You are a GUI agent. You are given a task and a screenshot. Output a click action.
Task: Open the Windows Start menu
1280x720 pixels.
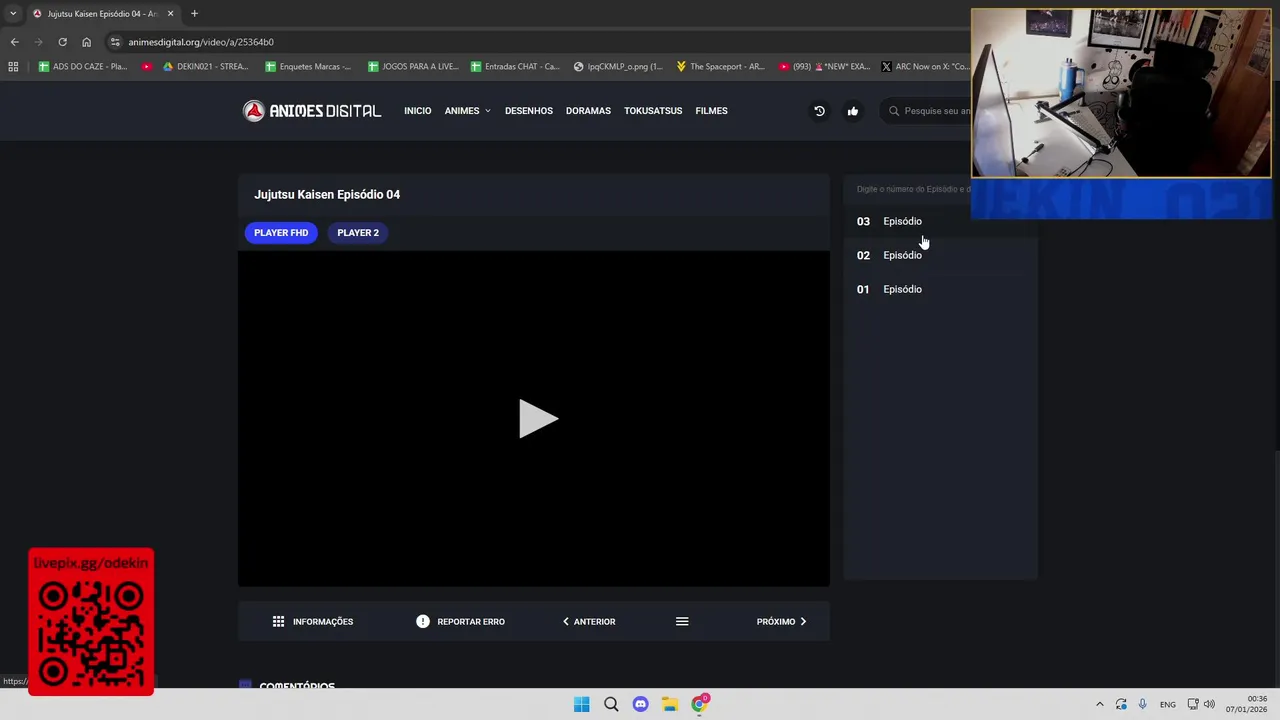pyautogui.click(x=581, y=704)
